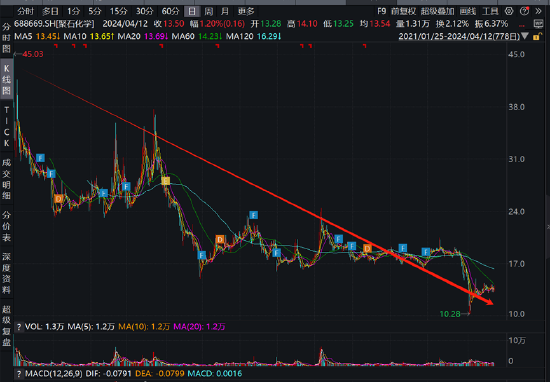550x382 pixels.
Task: Click the 10.28 low price label
Action: pyautogui.click(x=450, y=314)
